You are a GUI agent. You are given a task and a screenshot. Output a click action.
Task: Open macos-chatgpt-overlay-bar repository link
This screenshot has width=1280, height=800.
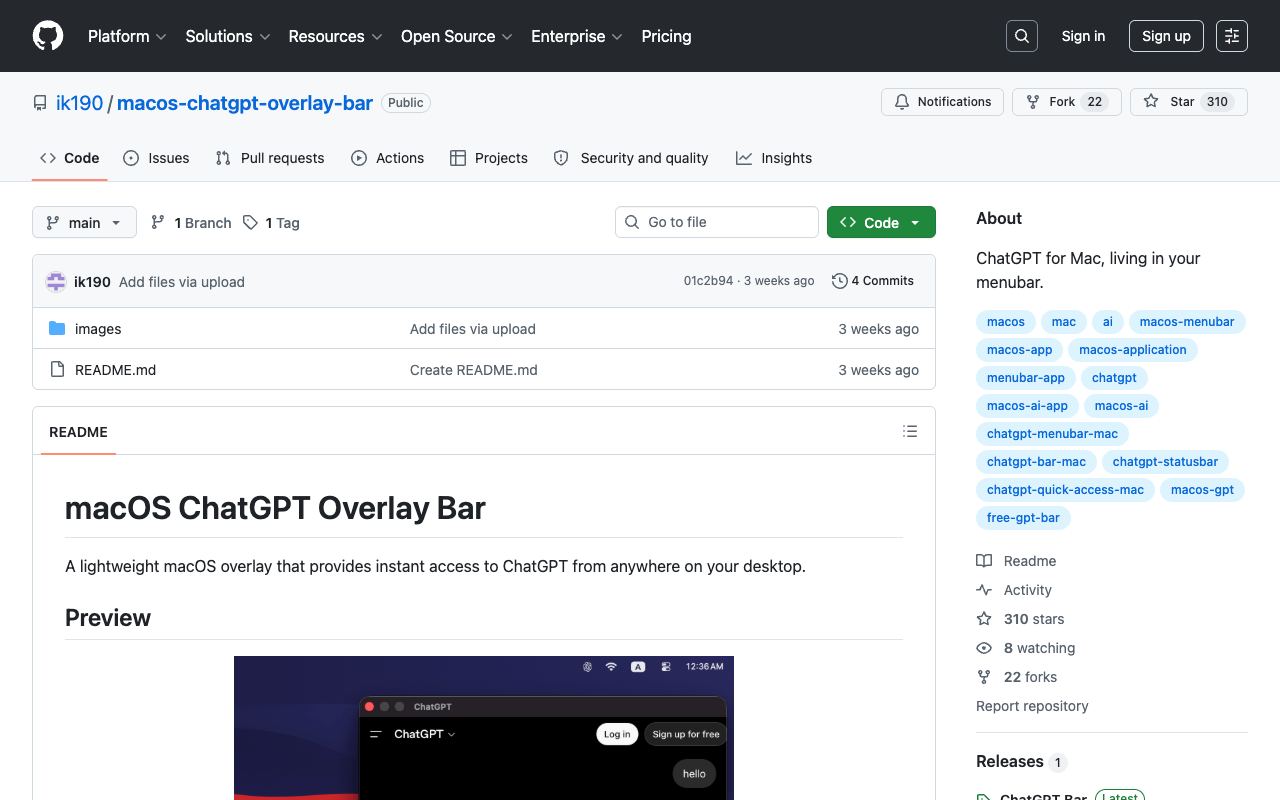pos(245,103)
